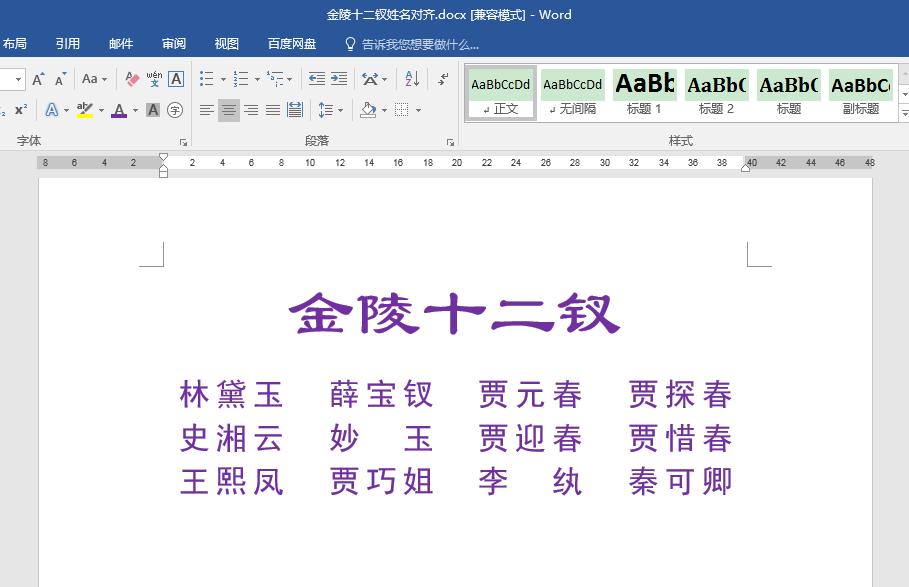Switch to the 审阅 ribbon tab
Viewport: 909px width, 587px height.
(x=173, y=43)
